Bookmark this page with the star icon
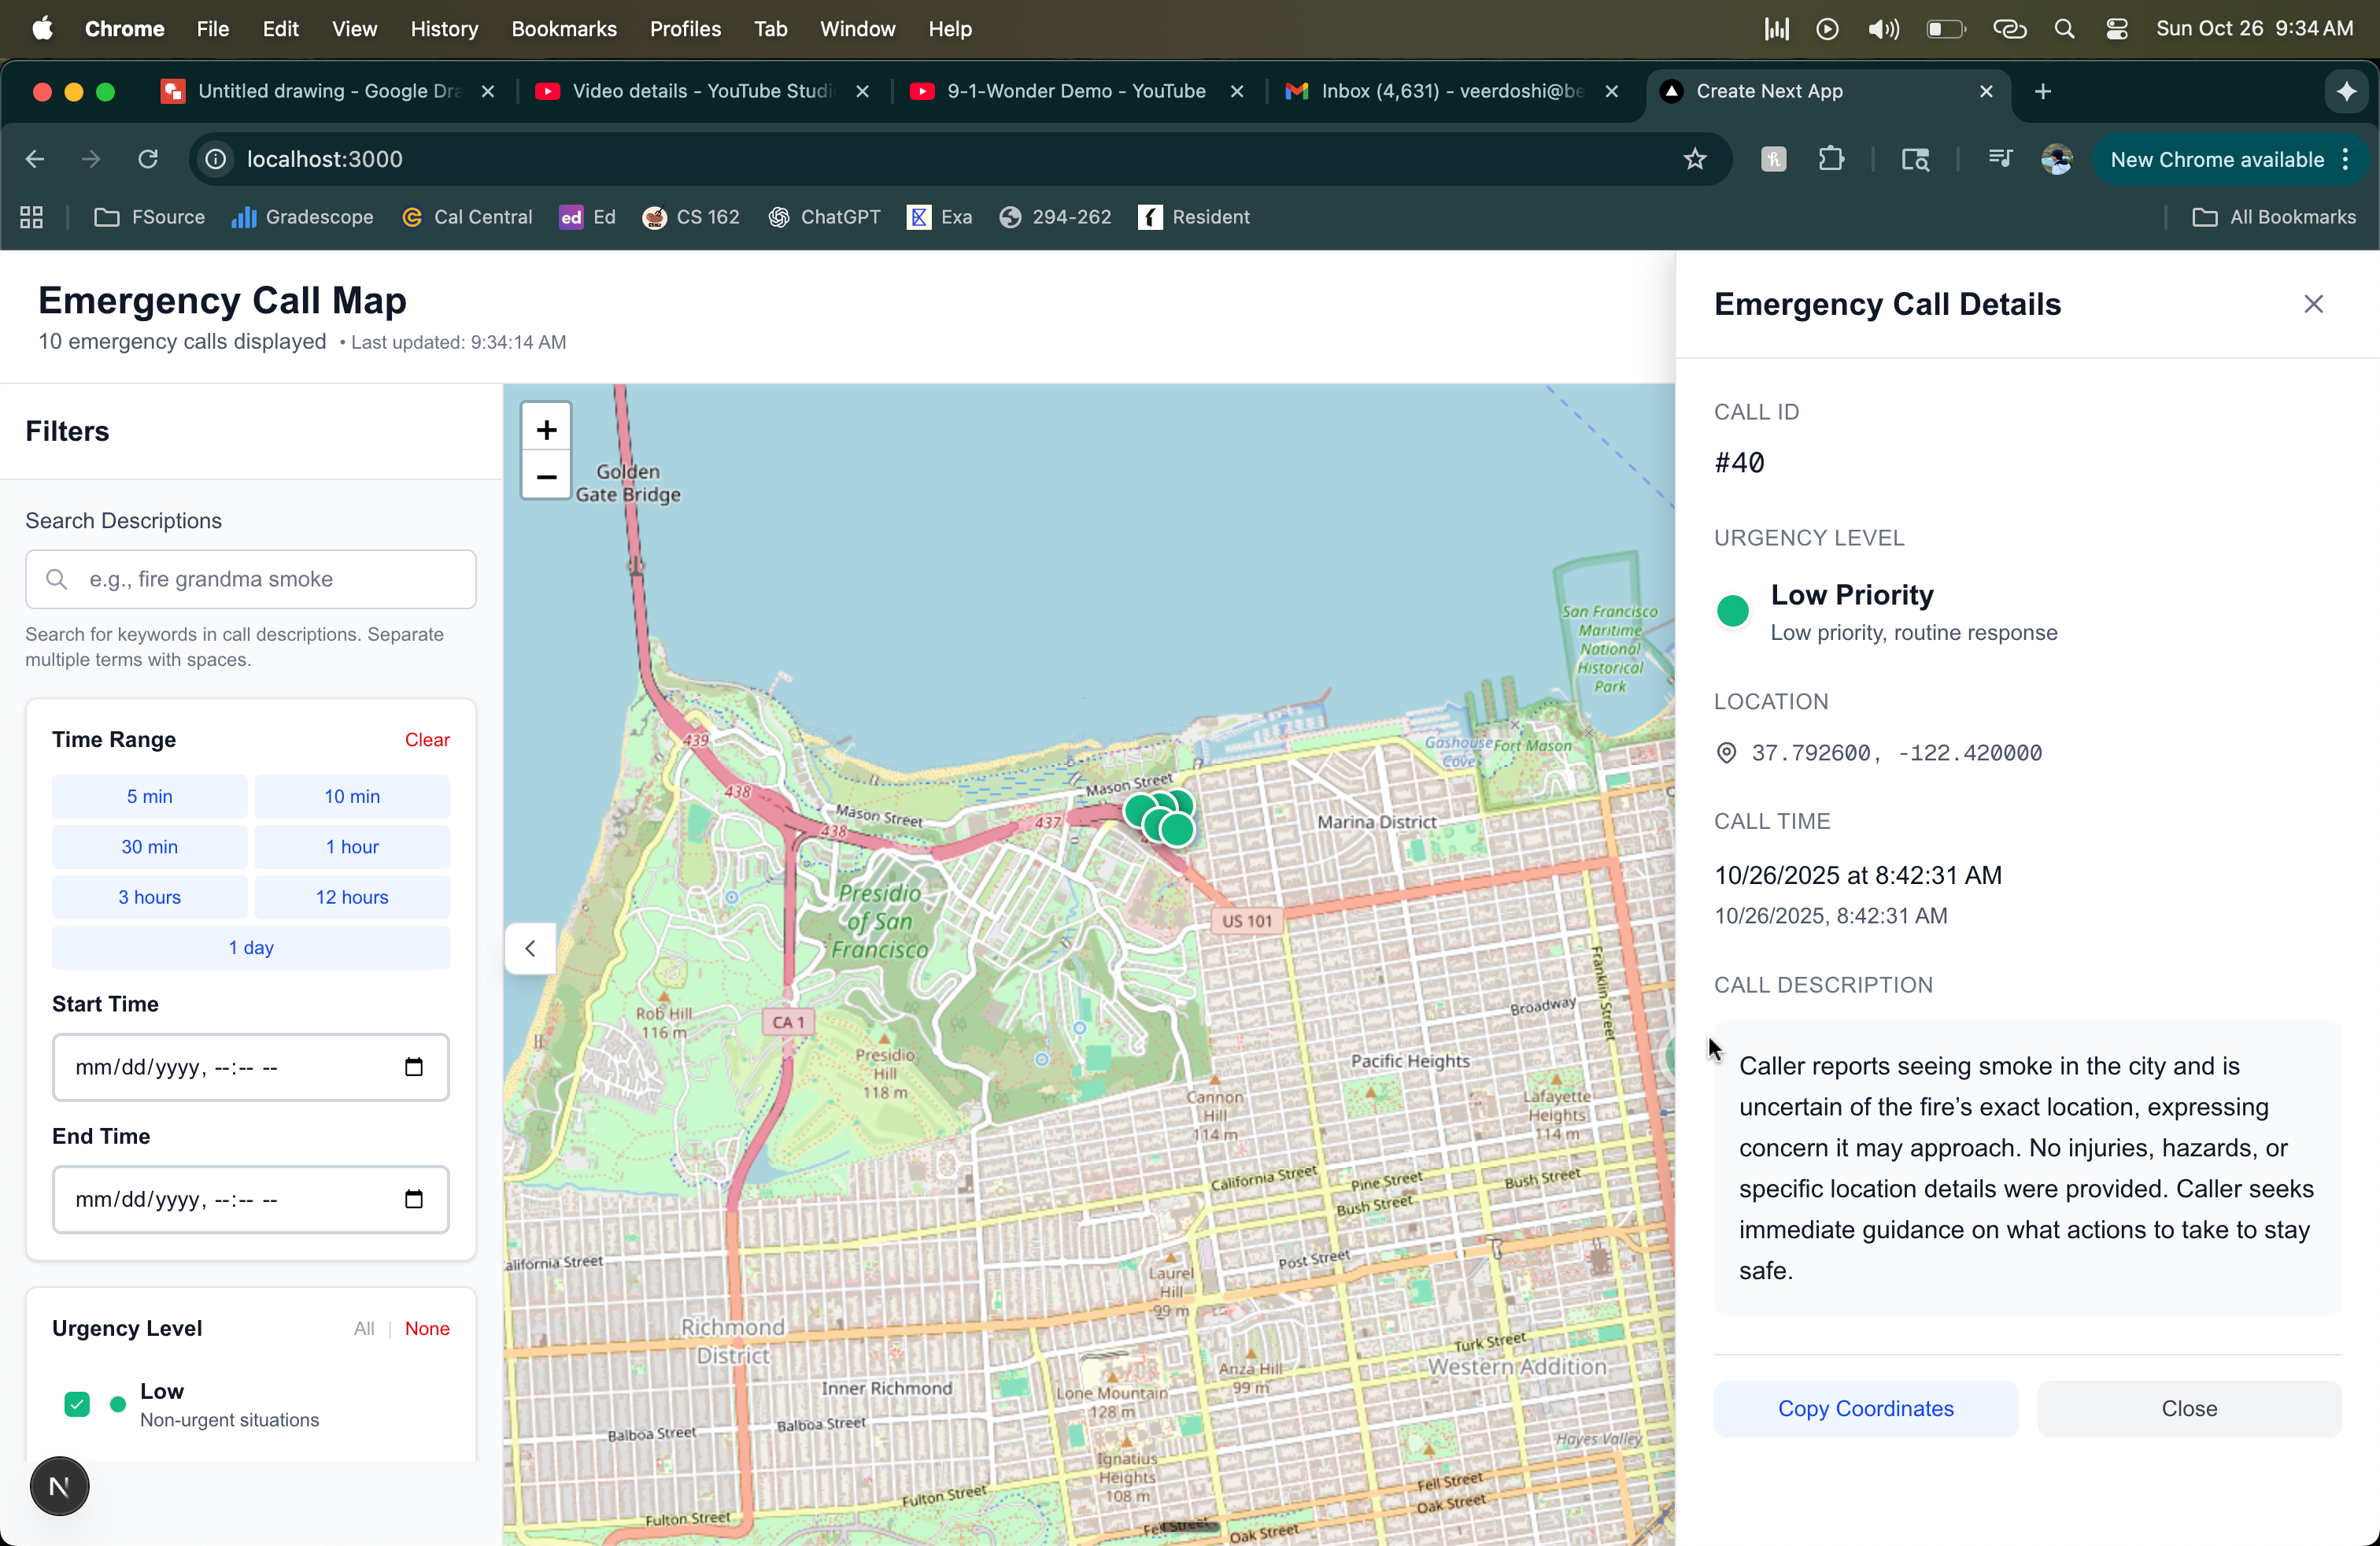The width and height of the screenshot is (2380, 1546). pos(1694,159)
